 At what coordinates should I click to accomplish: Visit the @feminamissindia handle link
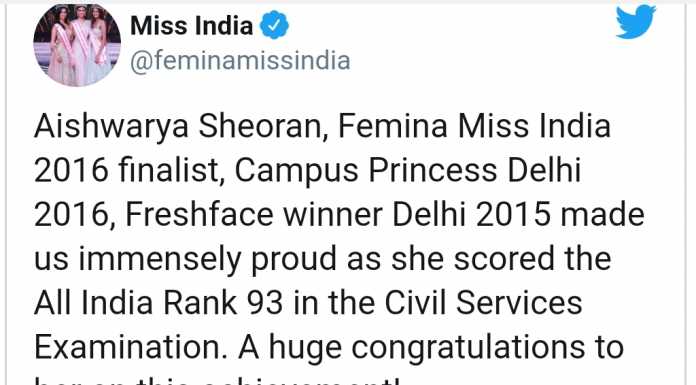click(x=240, y=60)
